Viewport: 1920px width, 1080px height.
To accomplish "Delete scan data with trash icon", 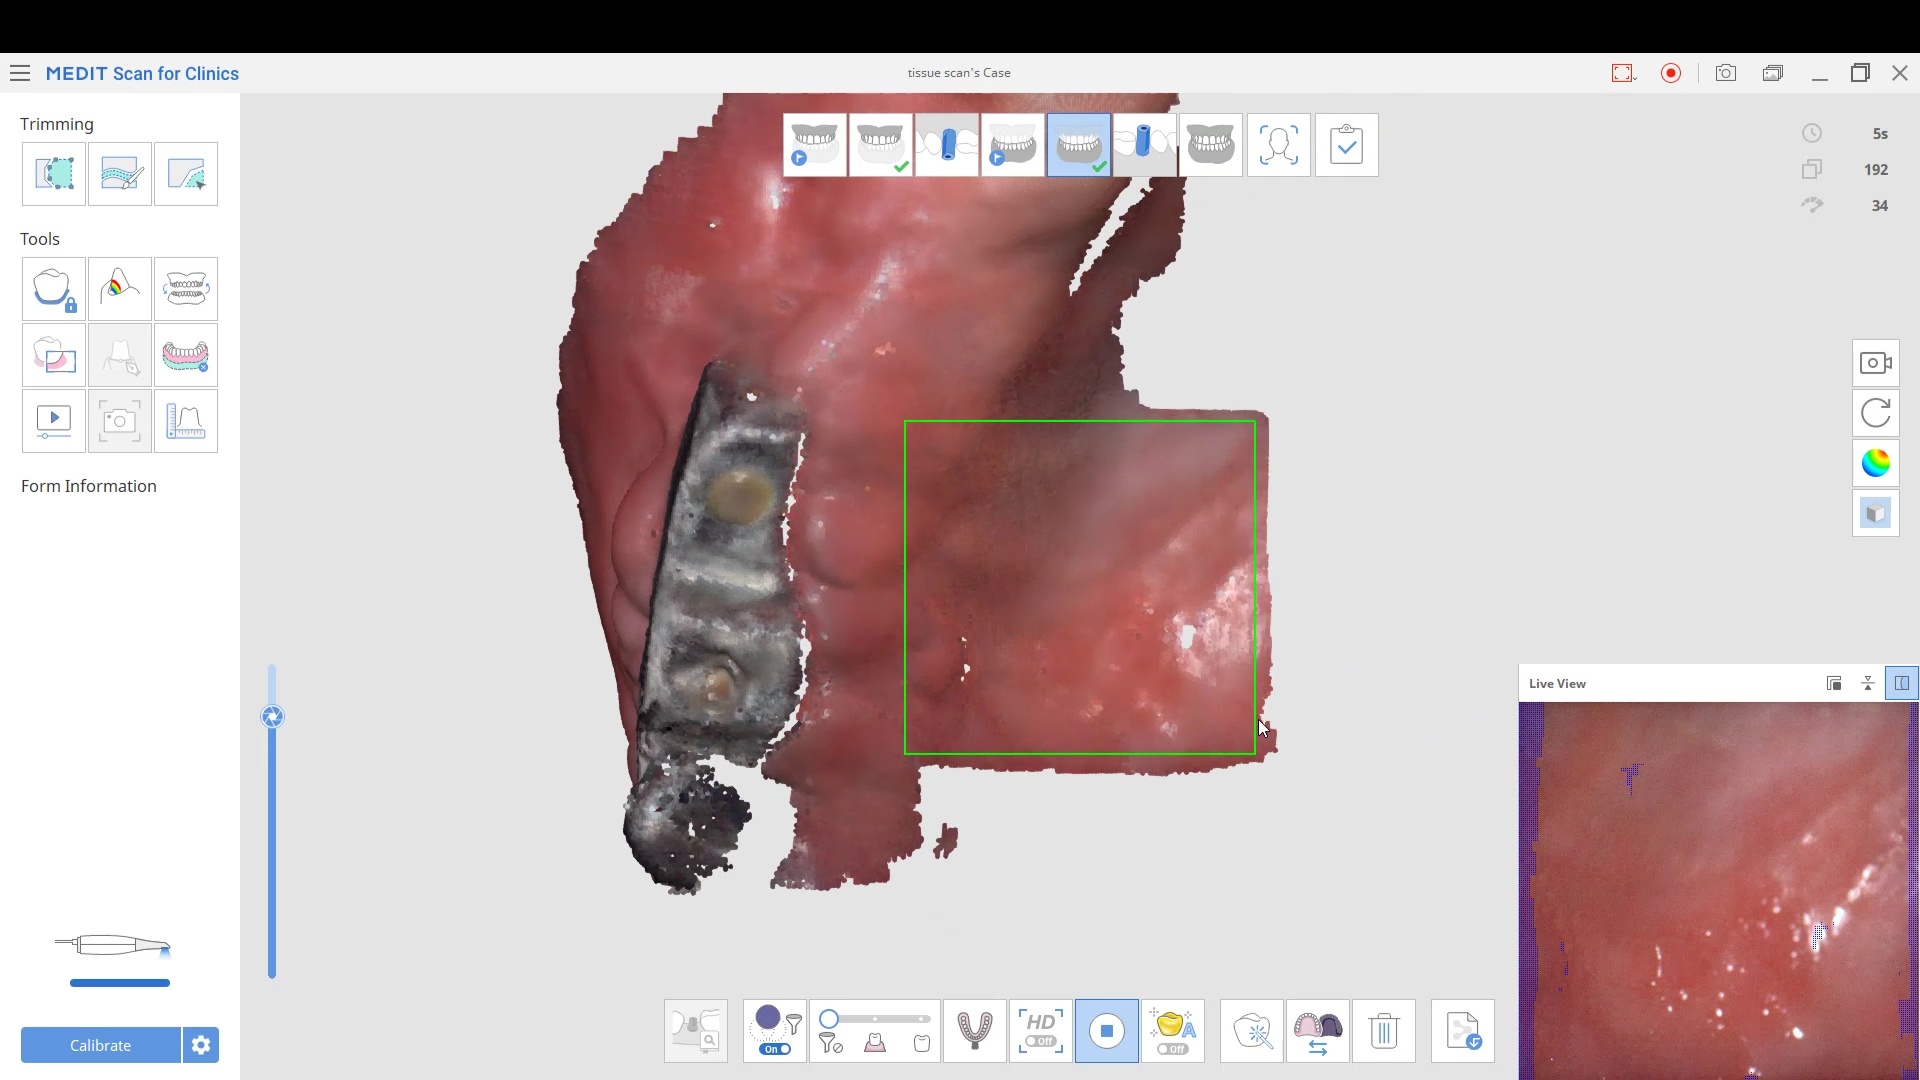I will click(1384, 1031).
